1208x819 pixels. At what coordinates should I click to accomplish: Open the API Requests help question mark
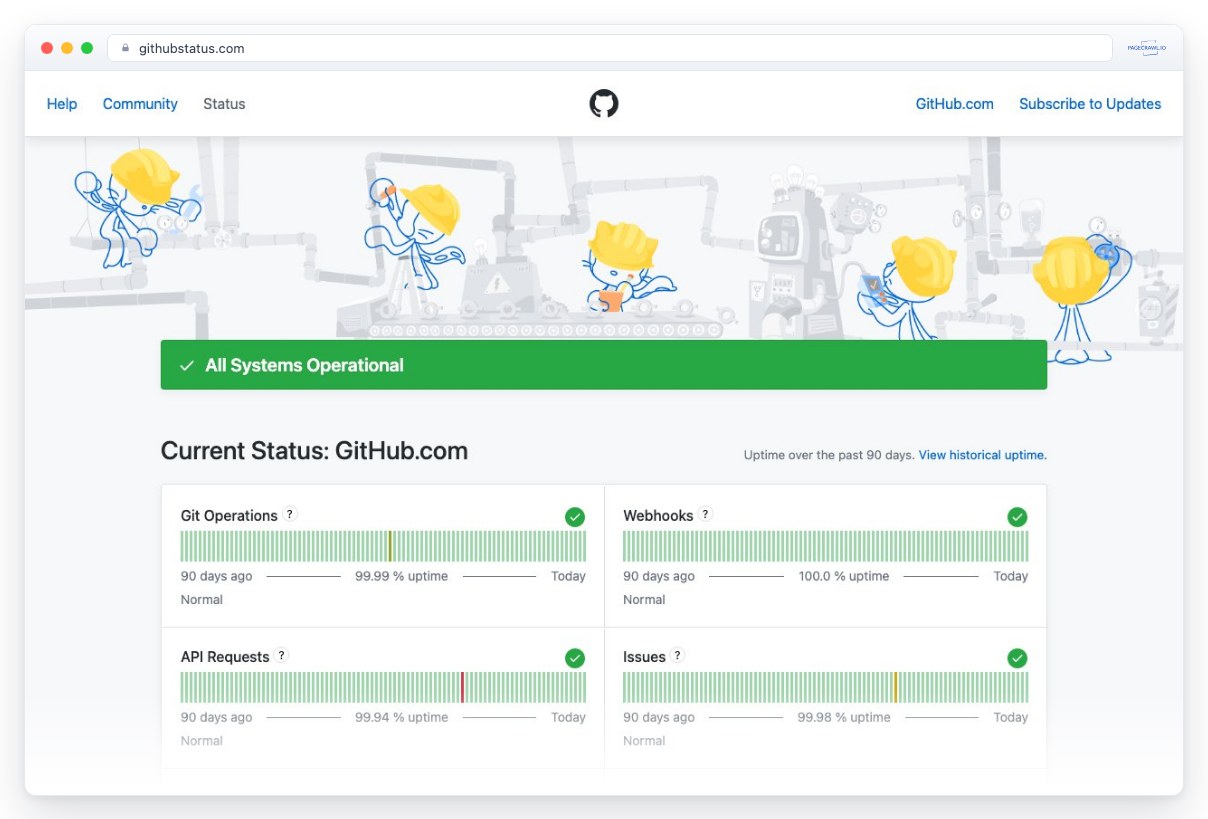282,656
